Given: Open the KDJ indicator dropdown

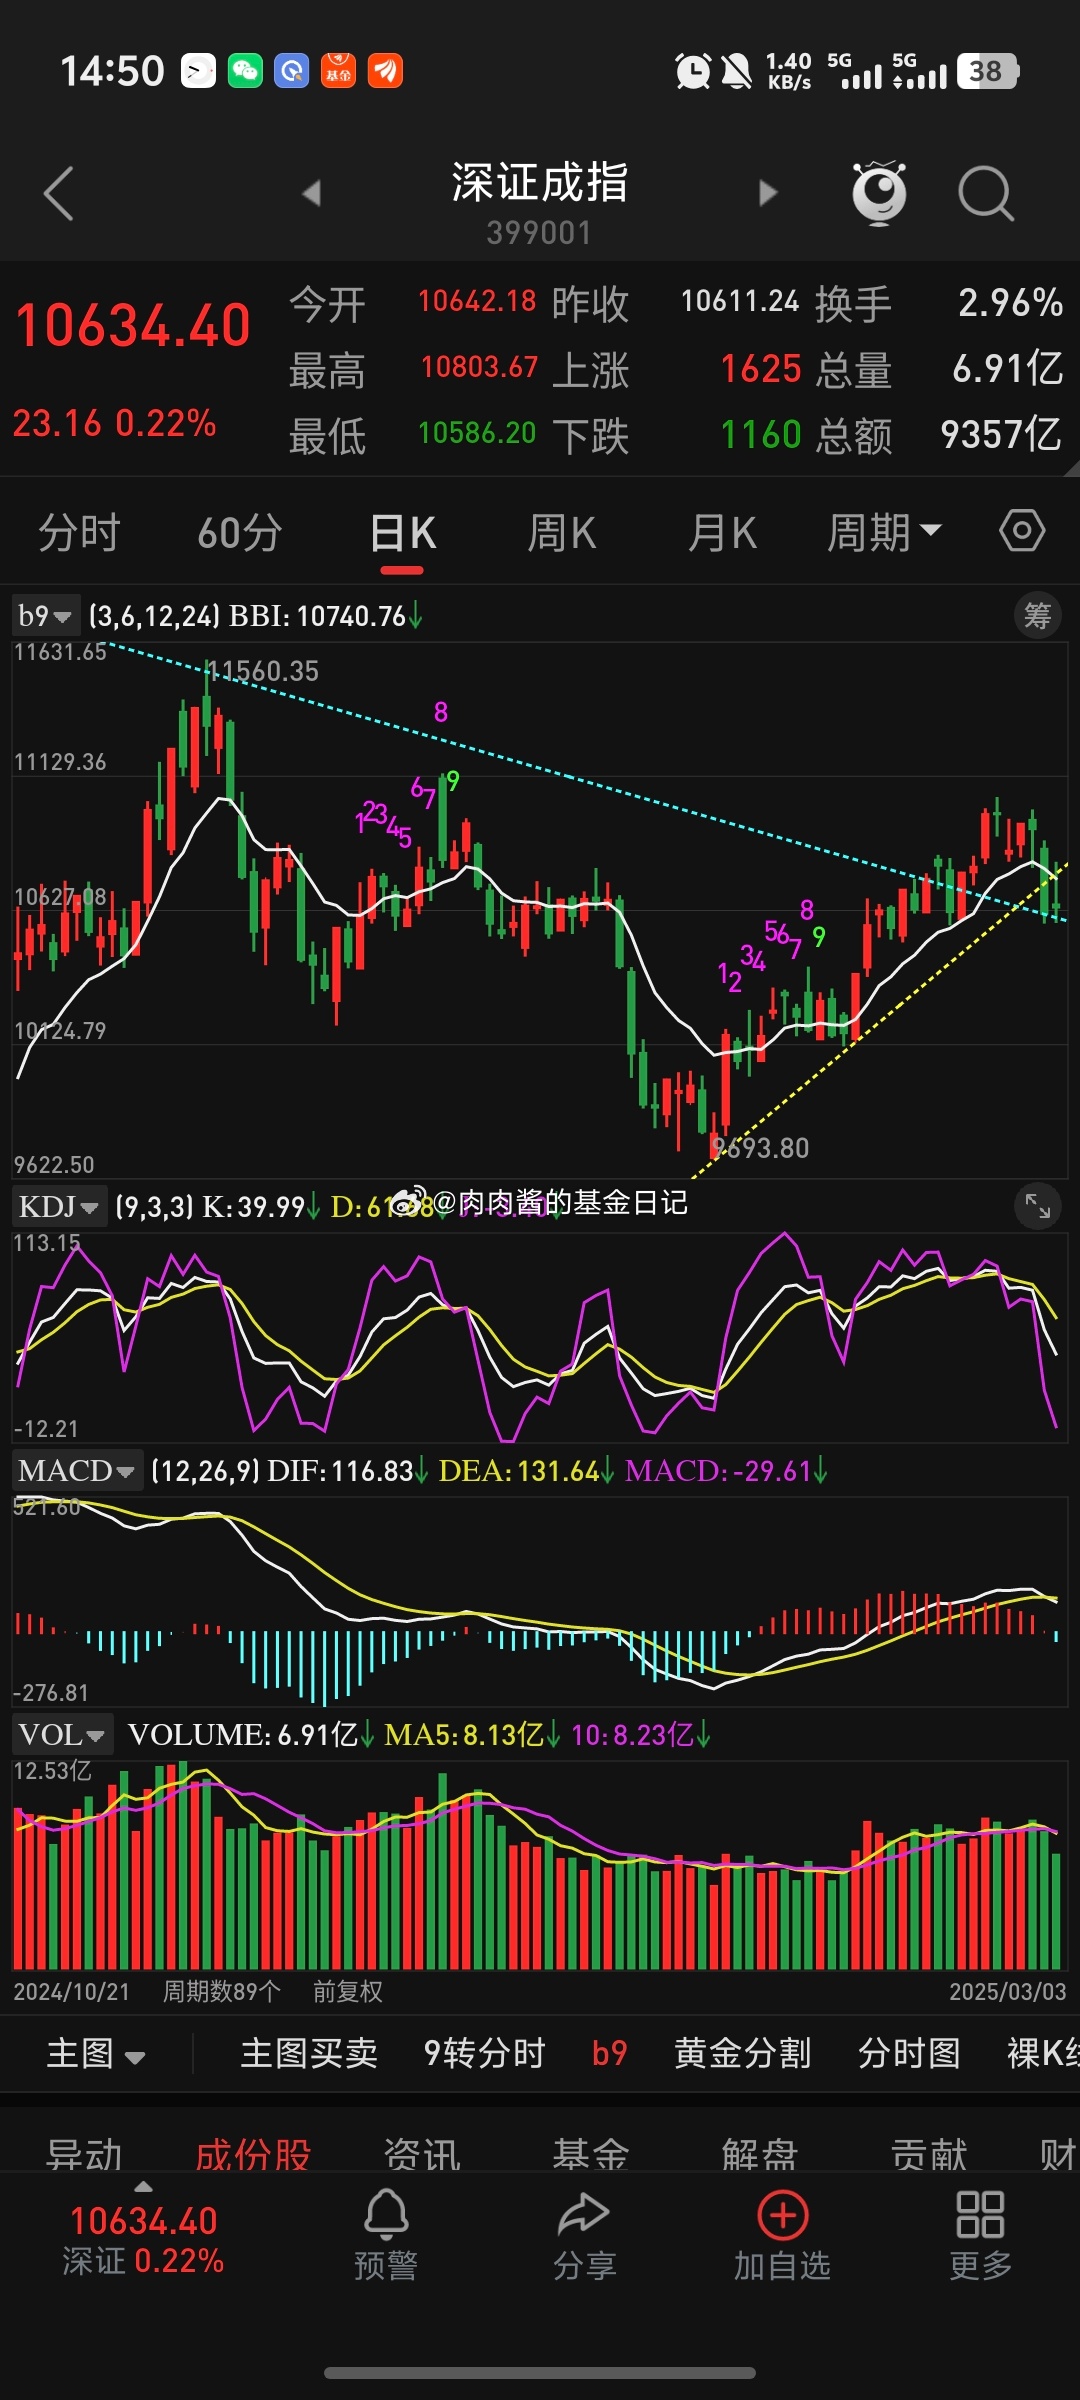Looking at the screenshot, I should coord(58,1207).
